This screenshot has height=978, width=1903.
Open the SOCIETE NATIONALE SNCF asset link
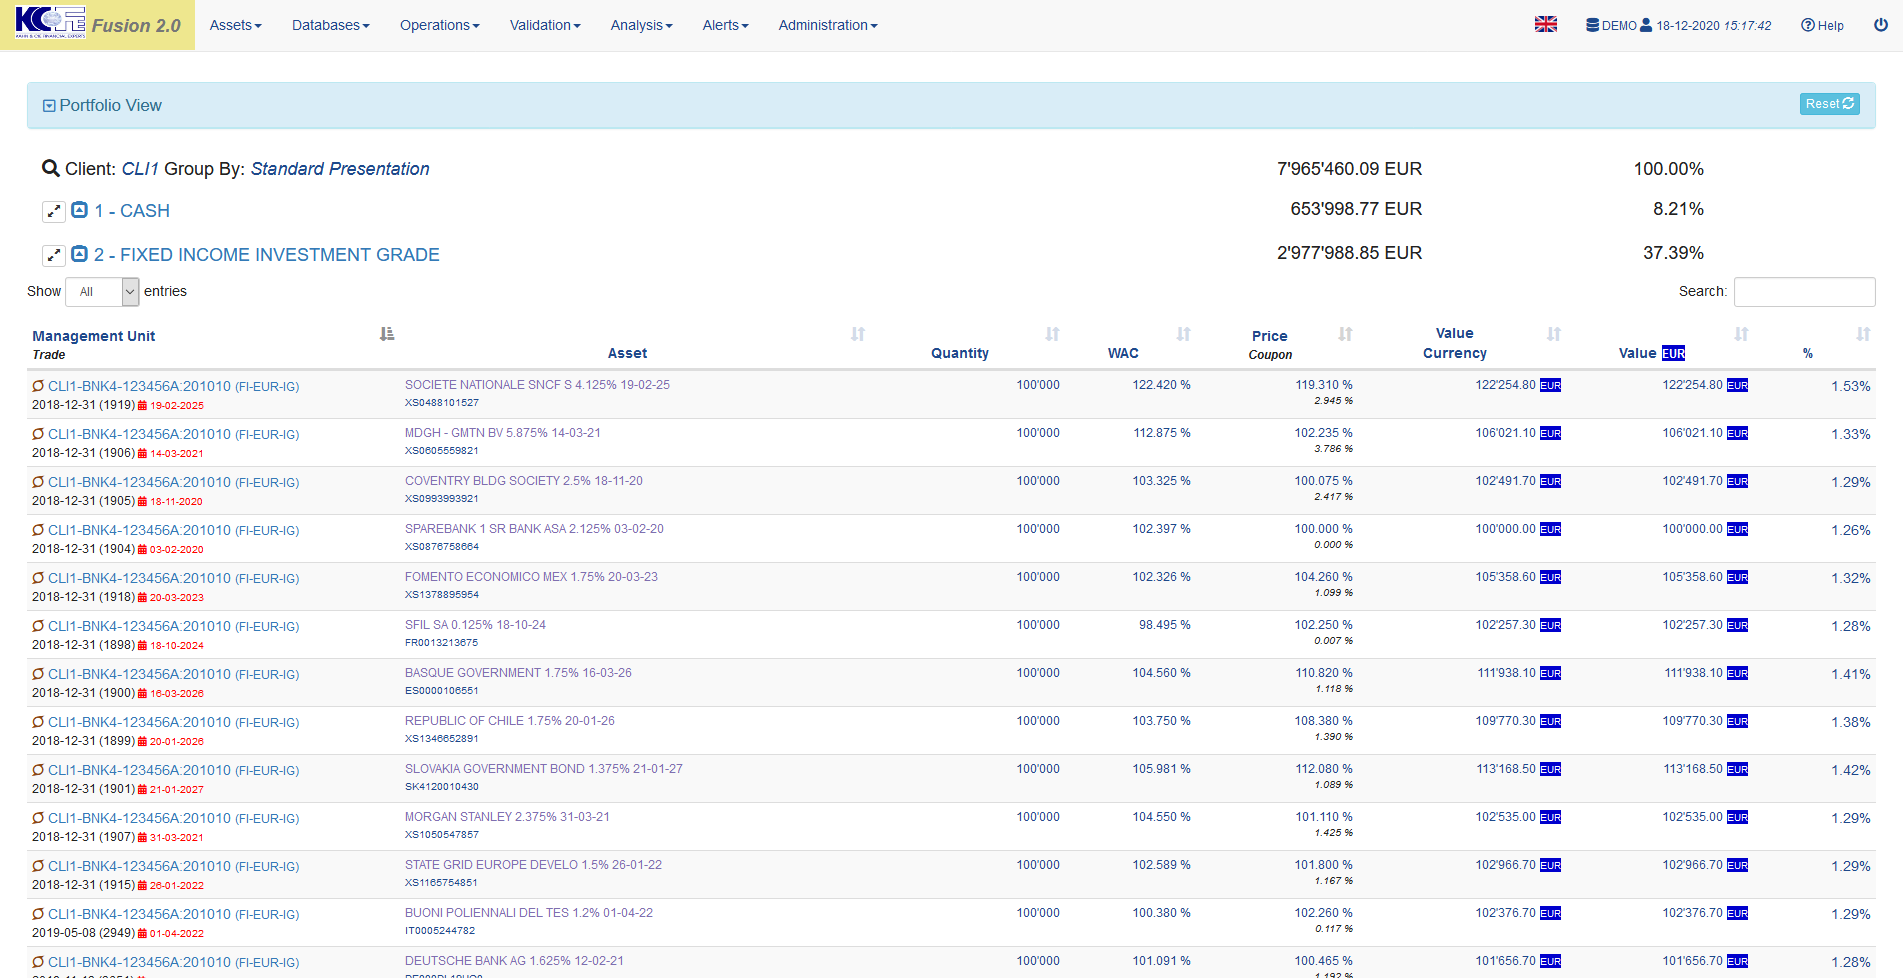tap(537, 385)
